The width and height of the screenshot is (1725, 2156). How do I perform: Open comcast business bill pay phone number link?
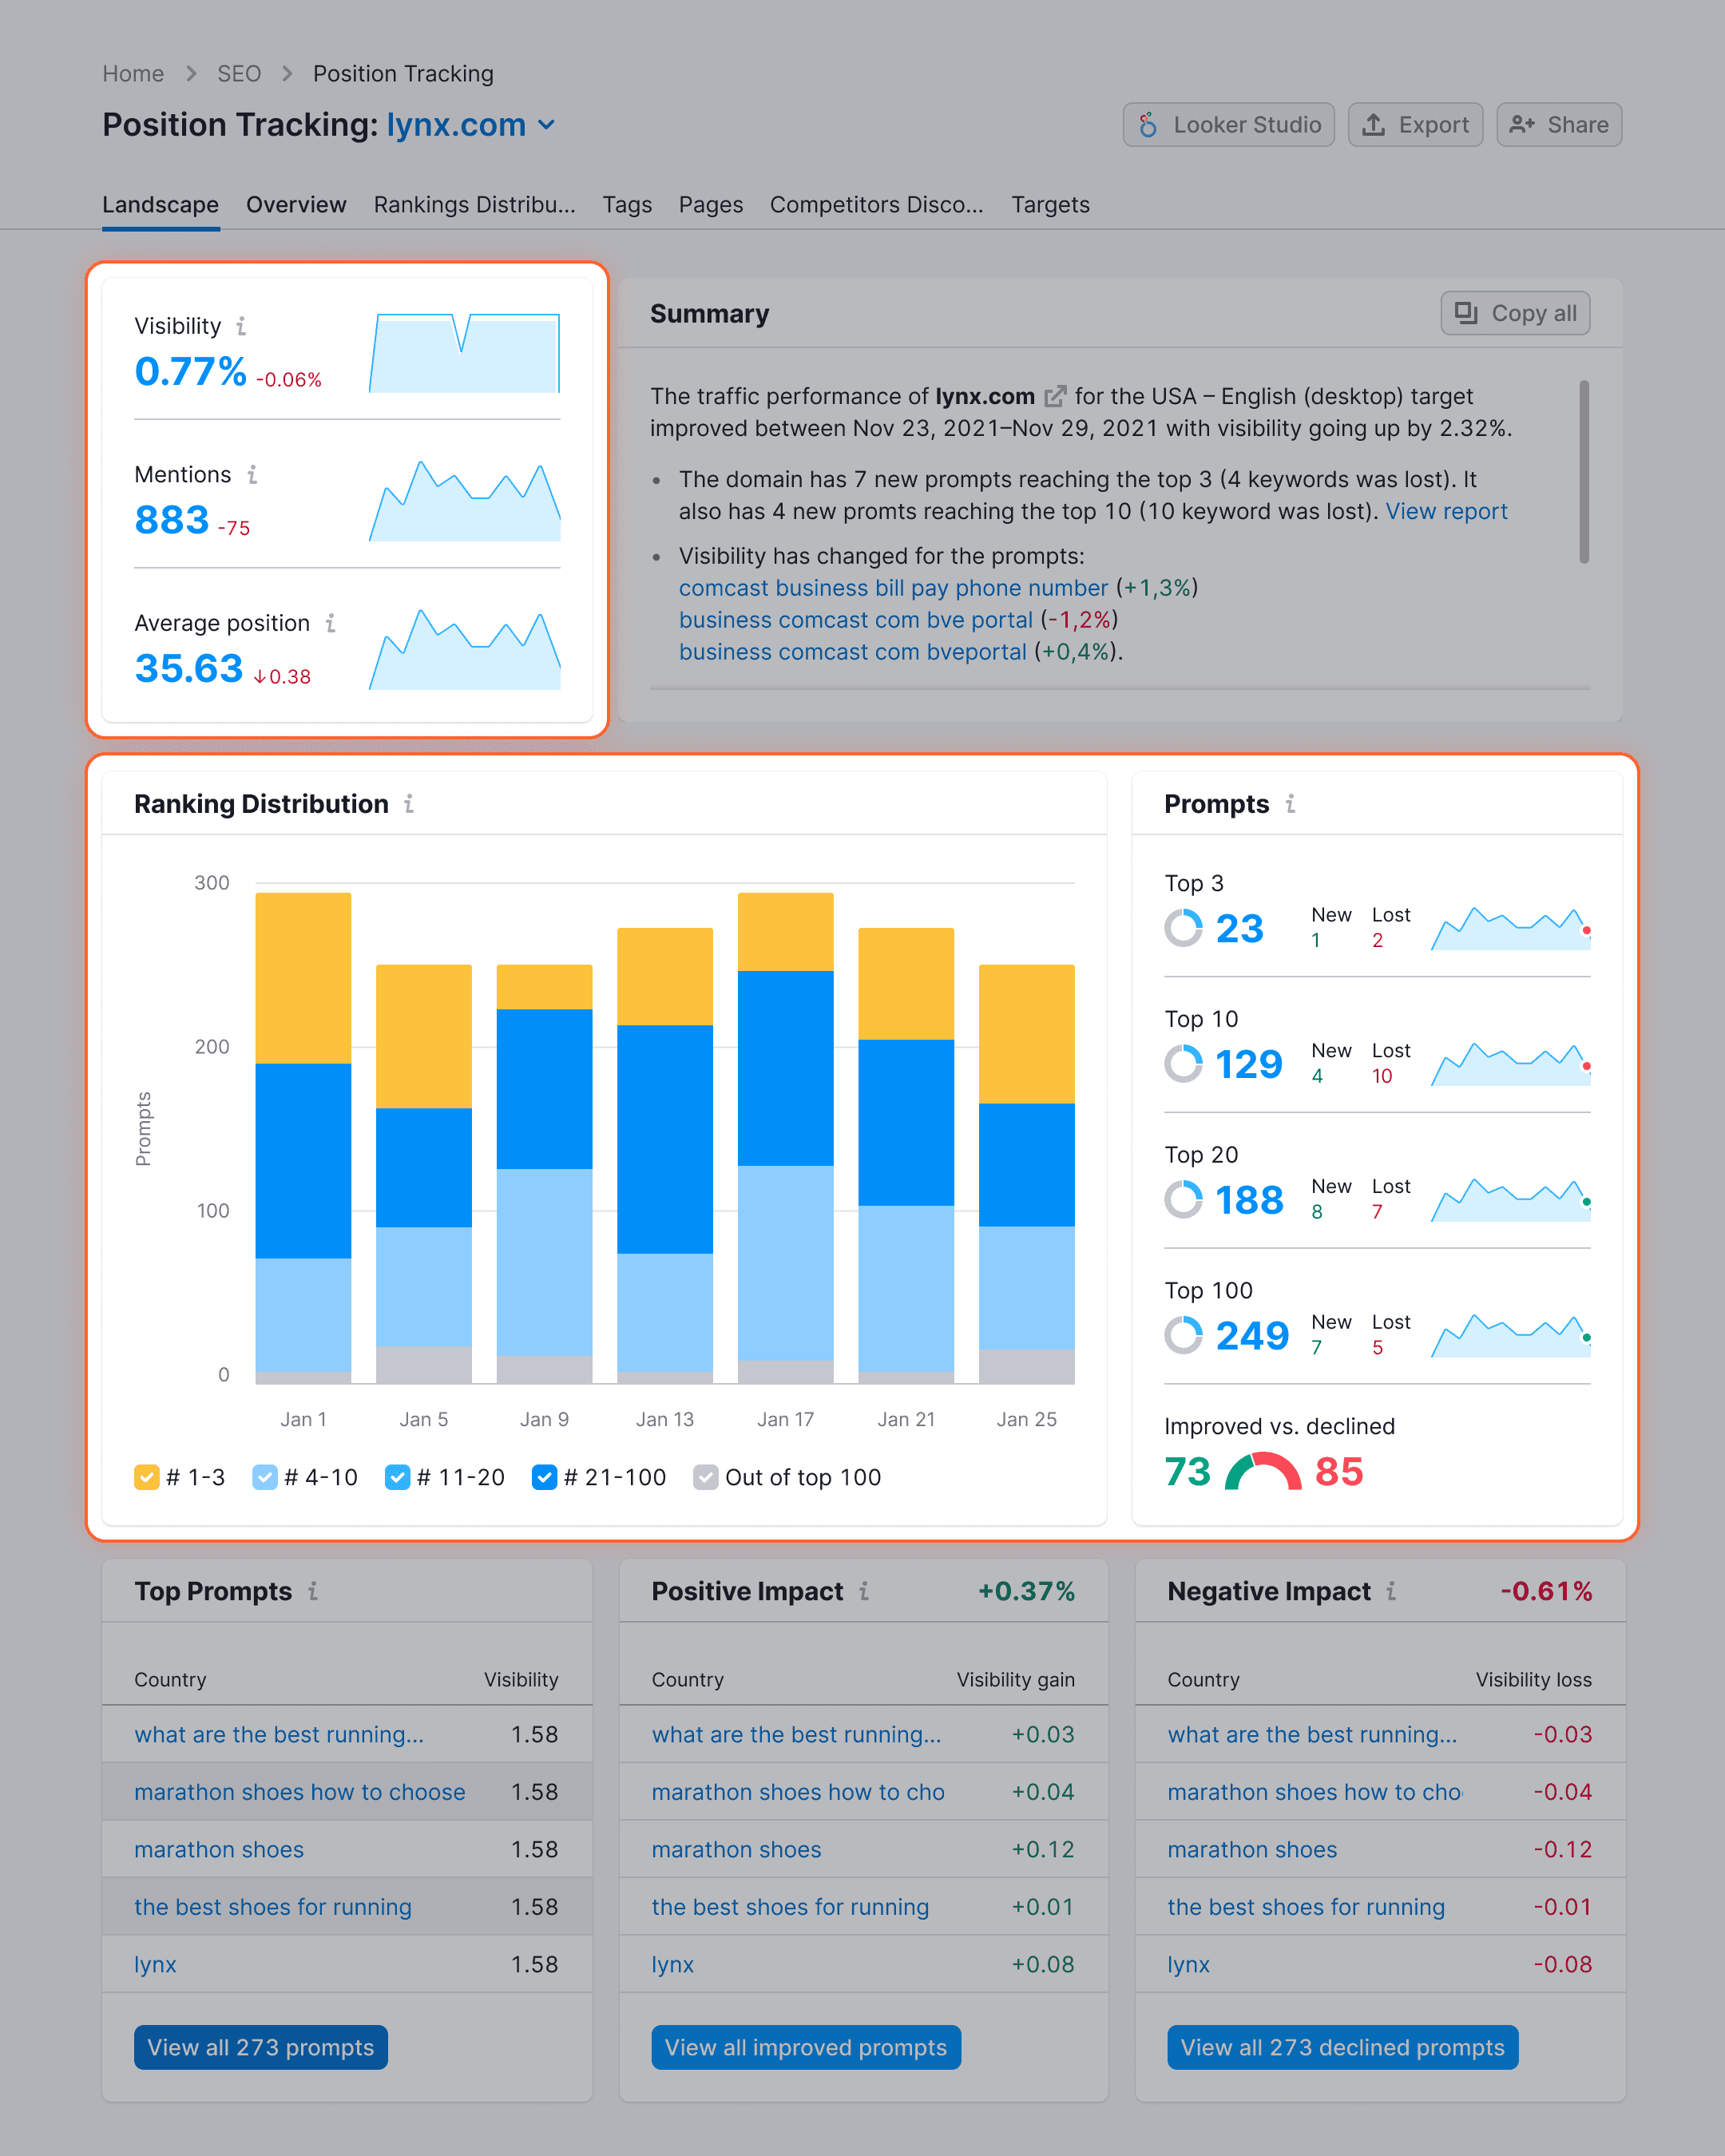pos(893,588)
